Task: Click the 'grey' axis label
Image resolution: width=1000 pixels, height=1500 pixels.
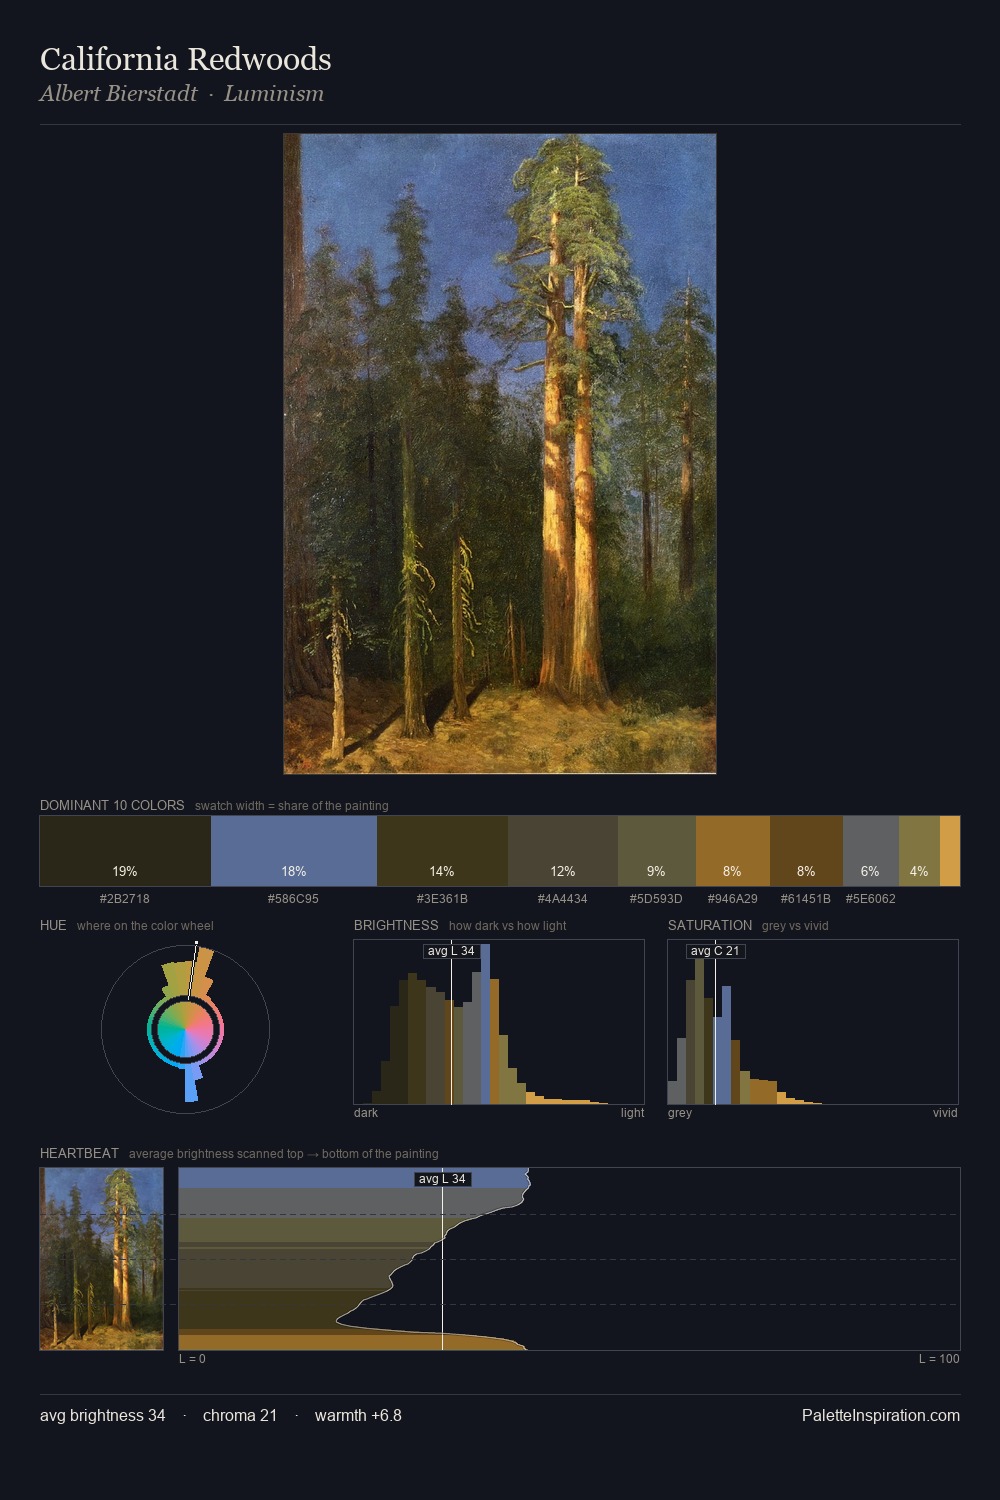Action: pyautogui.click(x=680, y=1113)
